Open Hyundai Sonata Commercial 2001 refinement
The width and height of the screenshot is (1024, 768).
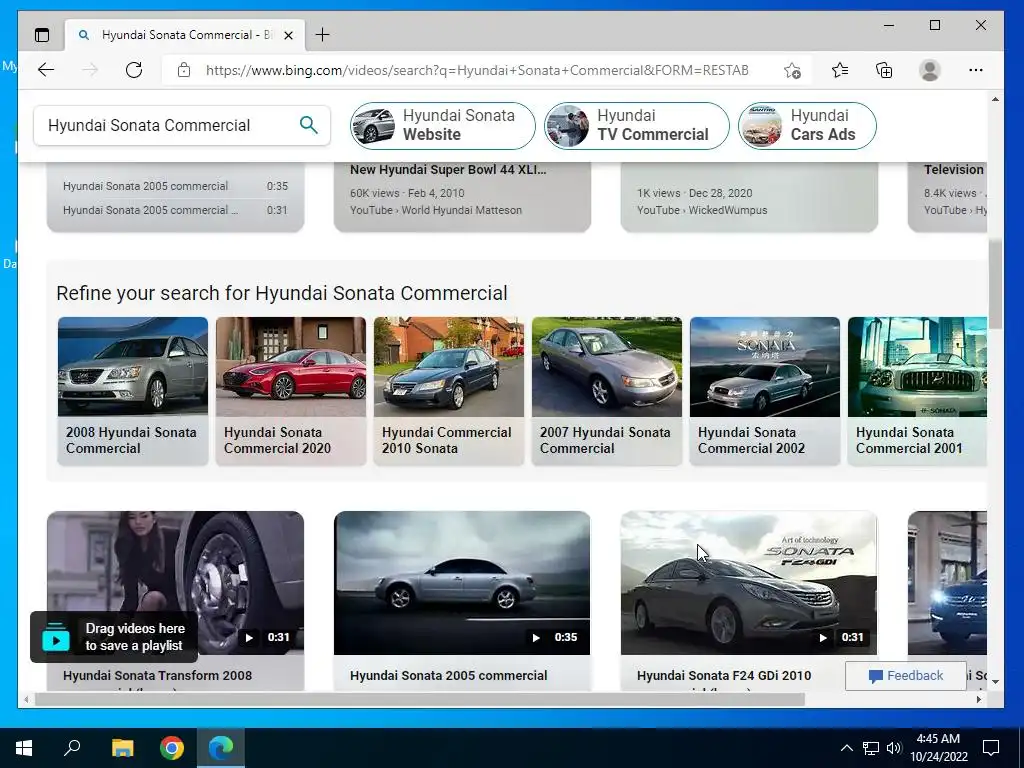[x=917, y=391]
